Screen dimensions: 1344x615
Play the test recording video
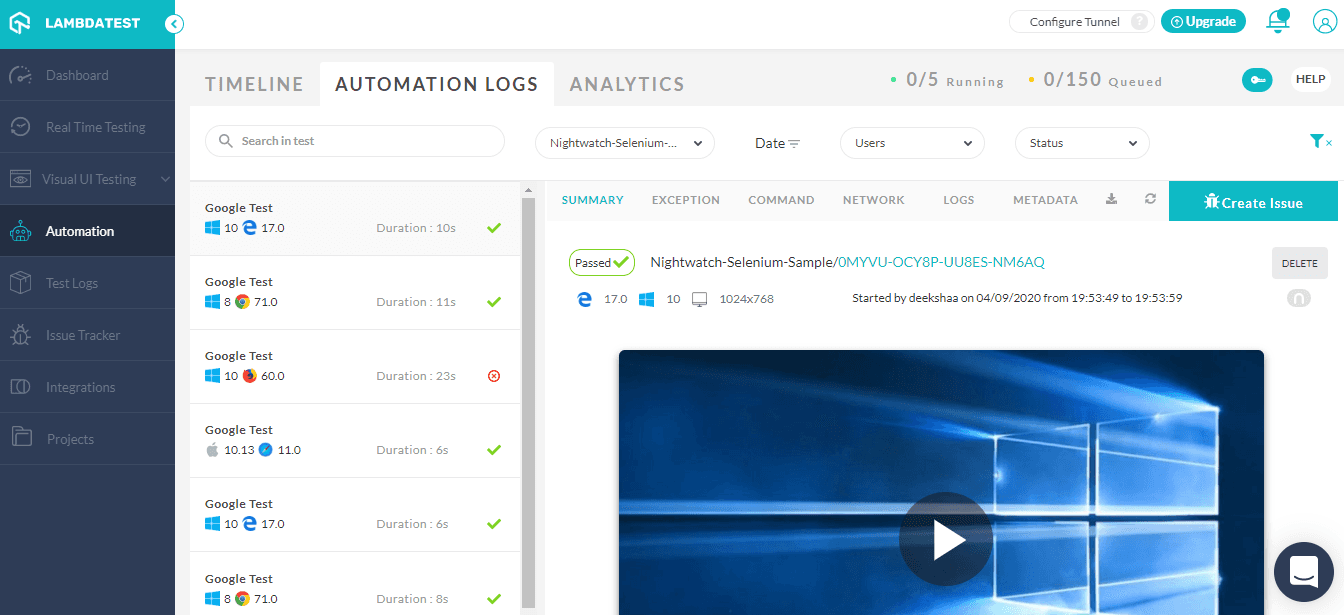(x=945, y=540)
